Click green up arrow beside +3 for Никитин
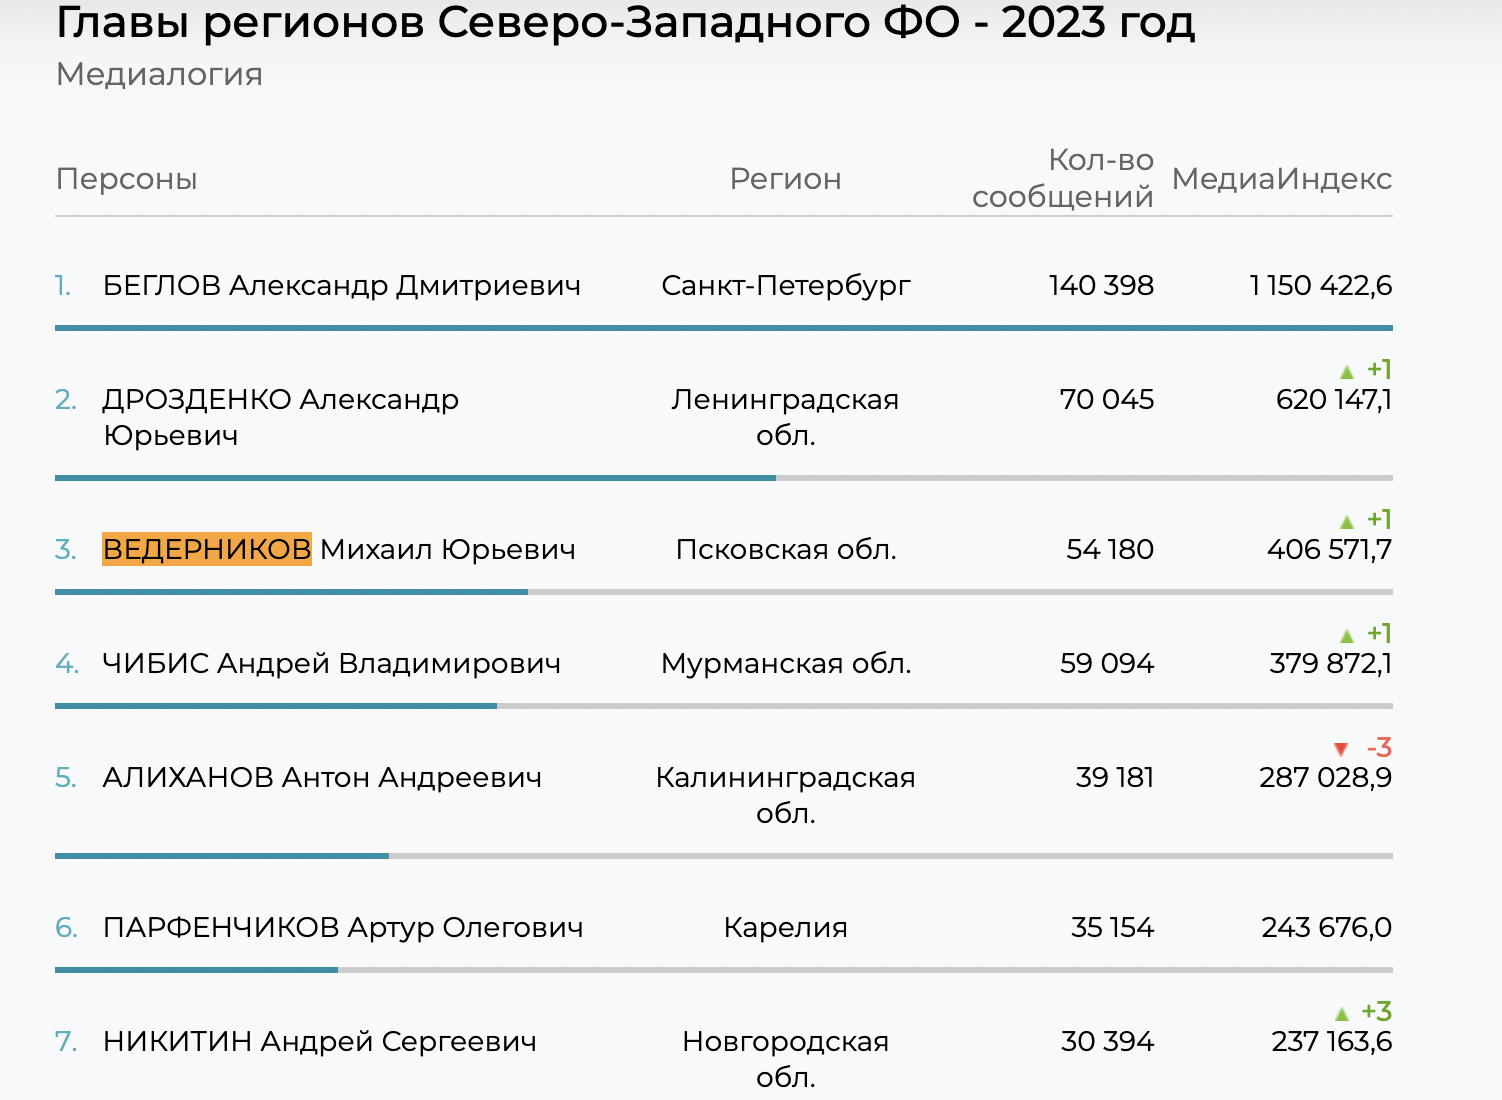The width and height of the screenshot is (1502, 1100). click(x=1342, y=1014)
